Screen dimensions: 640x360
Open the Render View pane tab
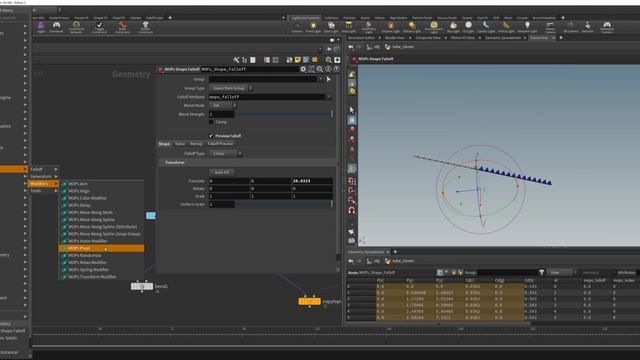click(x=395, y=38)
